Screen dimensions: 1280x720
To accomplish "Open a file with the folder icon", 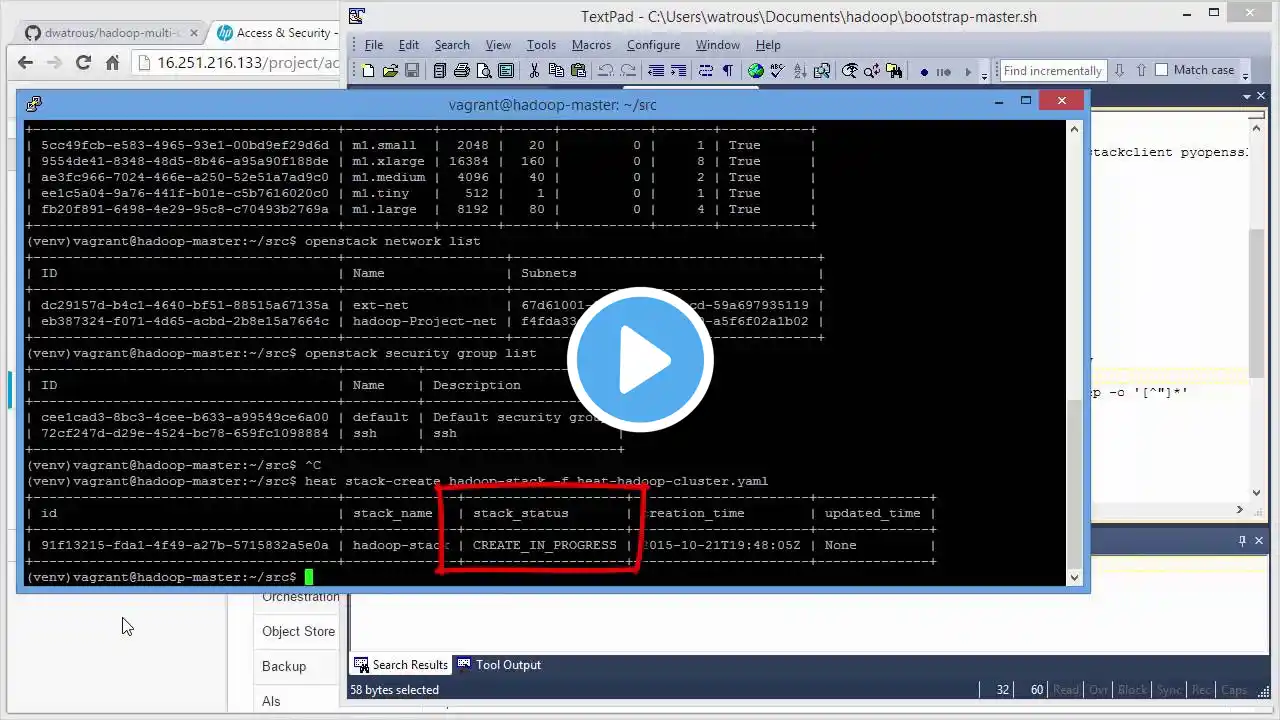I will click(391, 71).
